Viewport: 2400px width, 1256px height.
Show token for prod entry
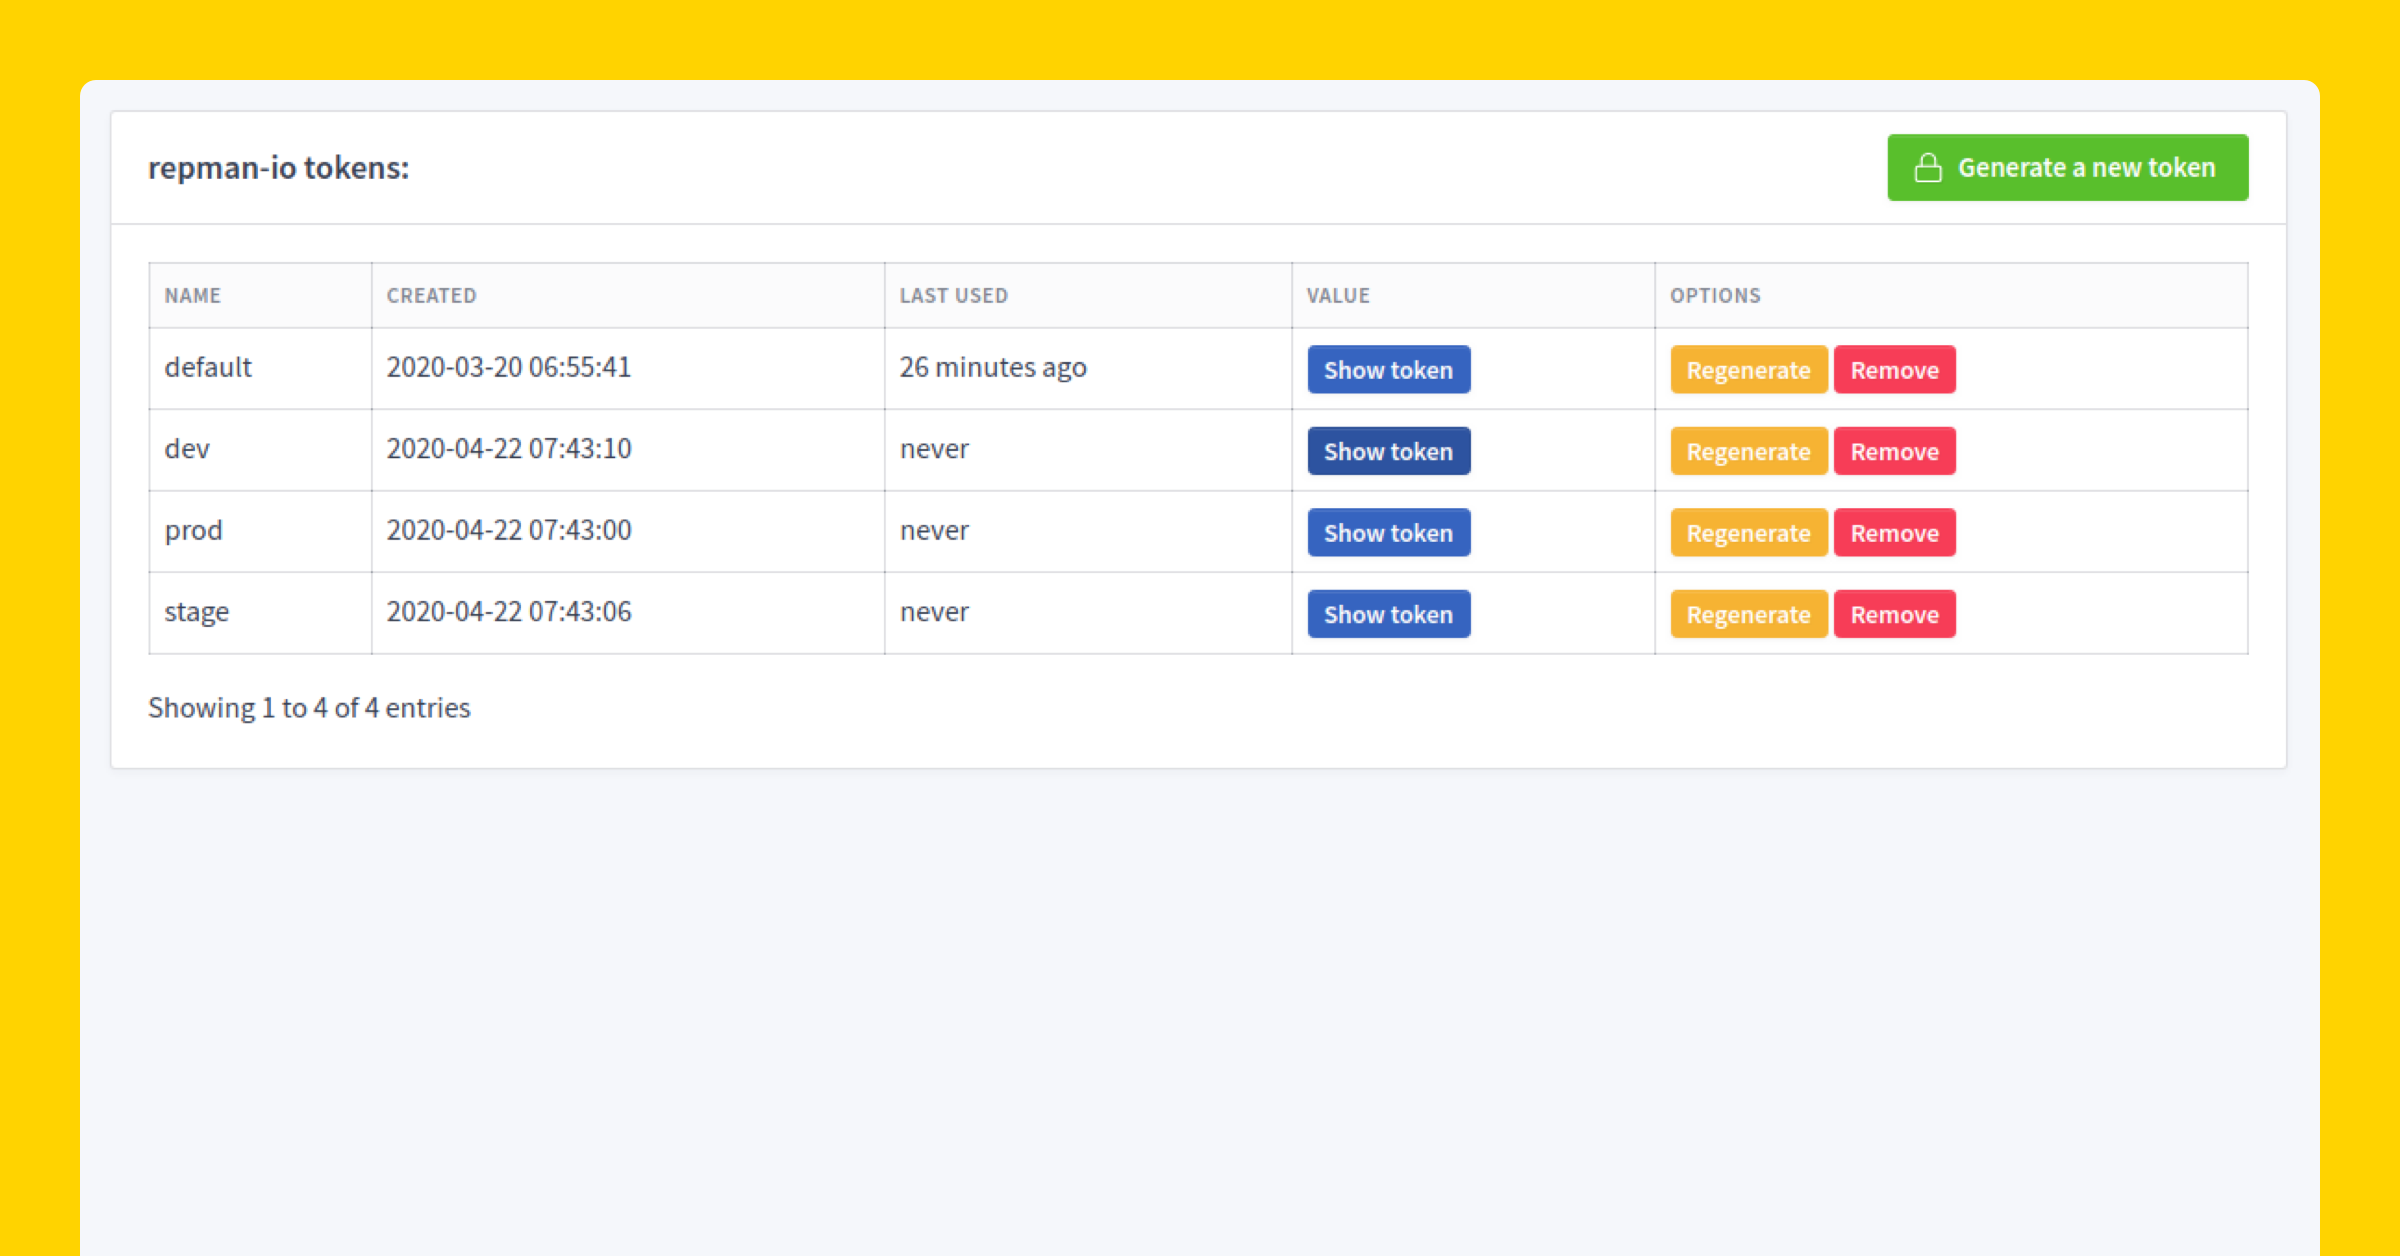[x=1388, y=533]
